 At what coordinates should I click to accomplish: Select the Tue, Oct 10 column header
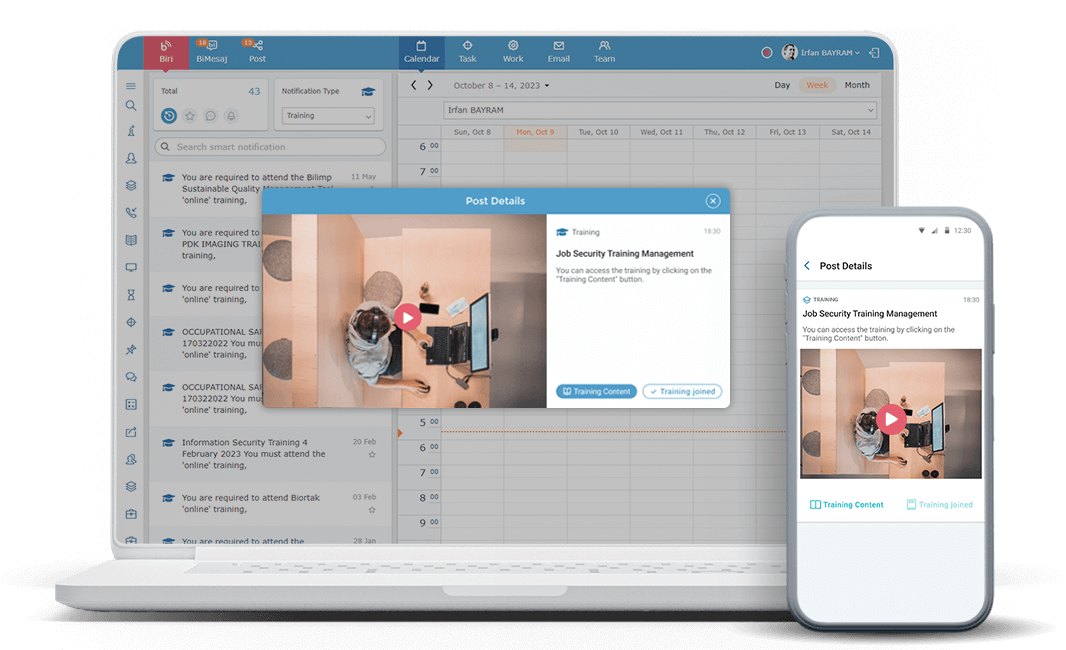coord(598,132)
